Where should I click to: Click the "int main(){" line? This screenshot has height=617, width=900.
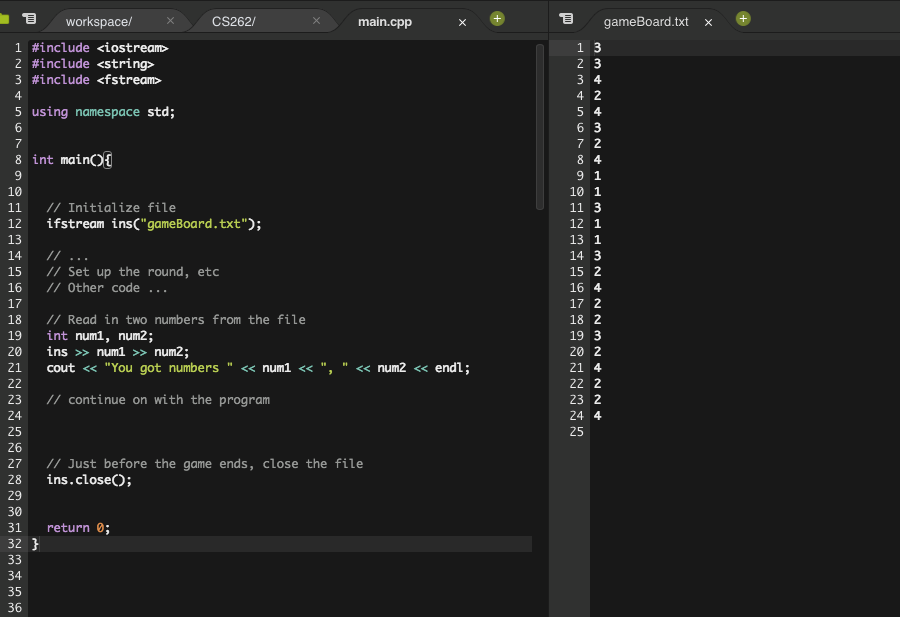pos(72,160)
